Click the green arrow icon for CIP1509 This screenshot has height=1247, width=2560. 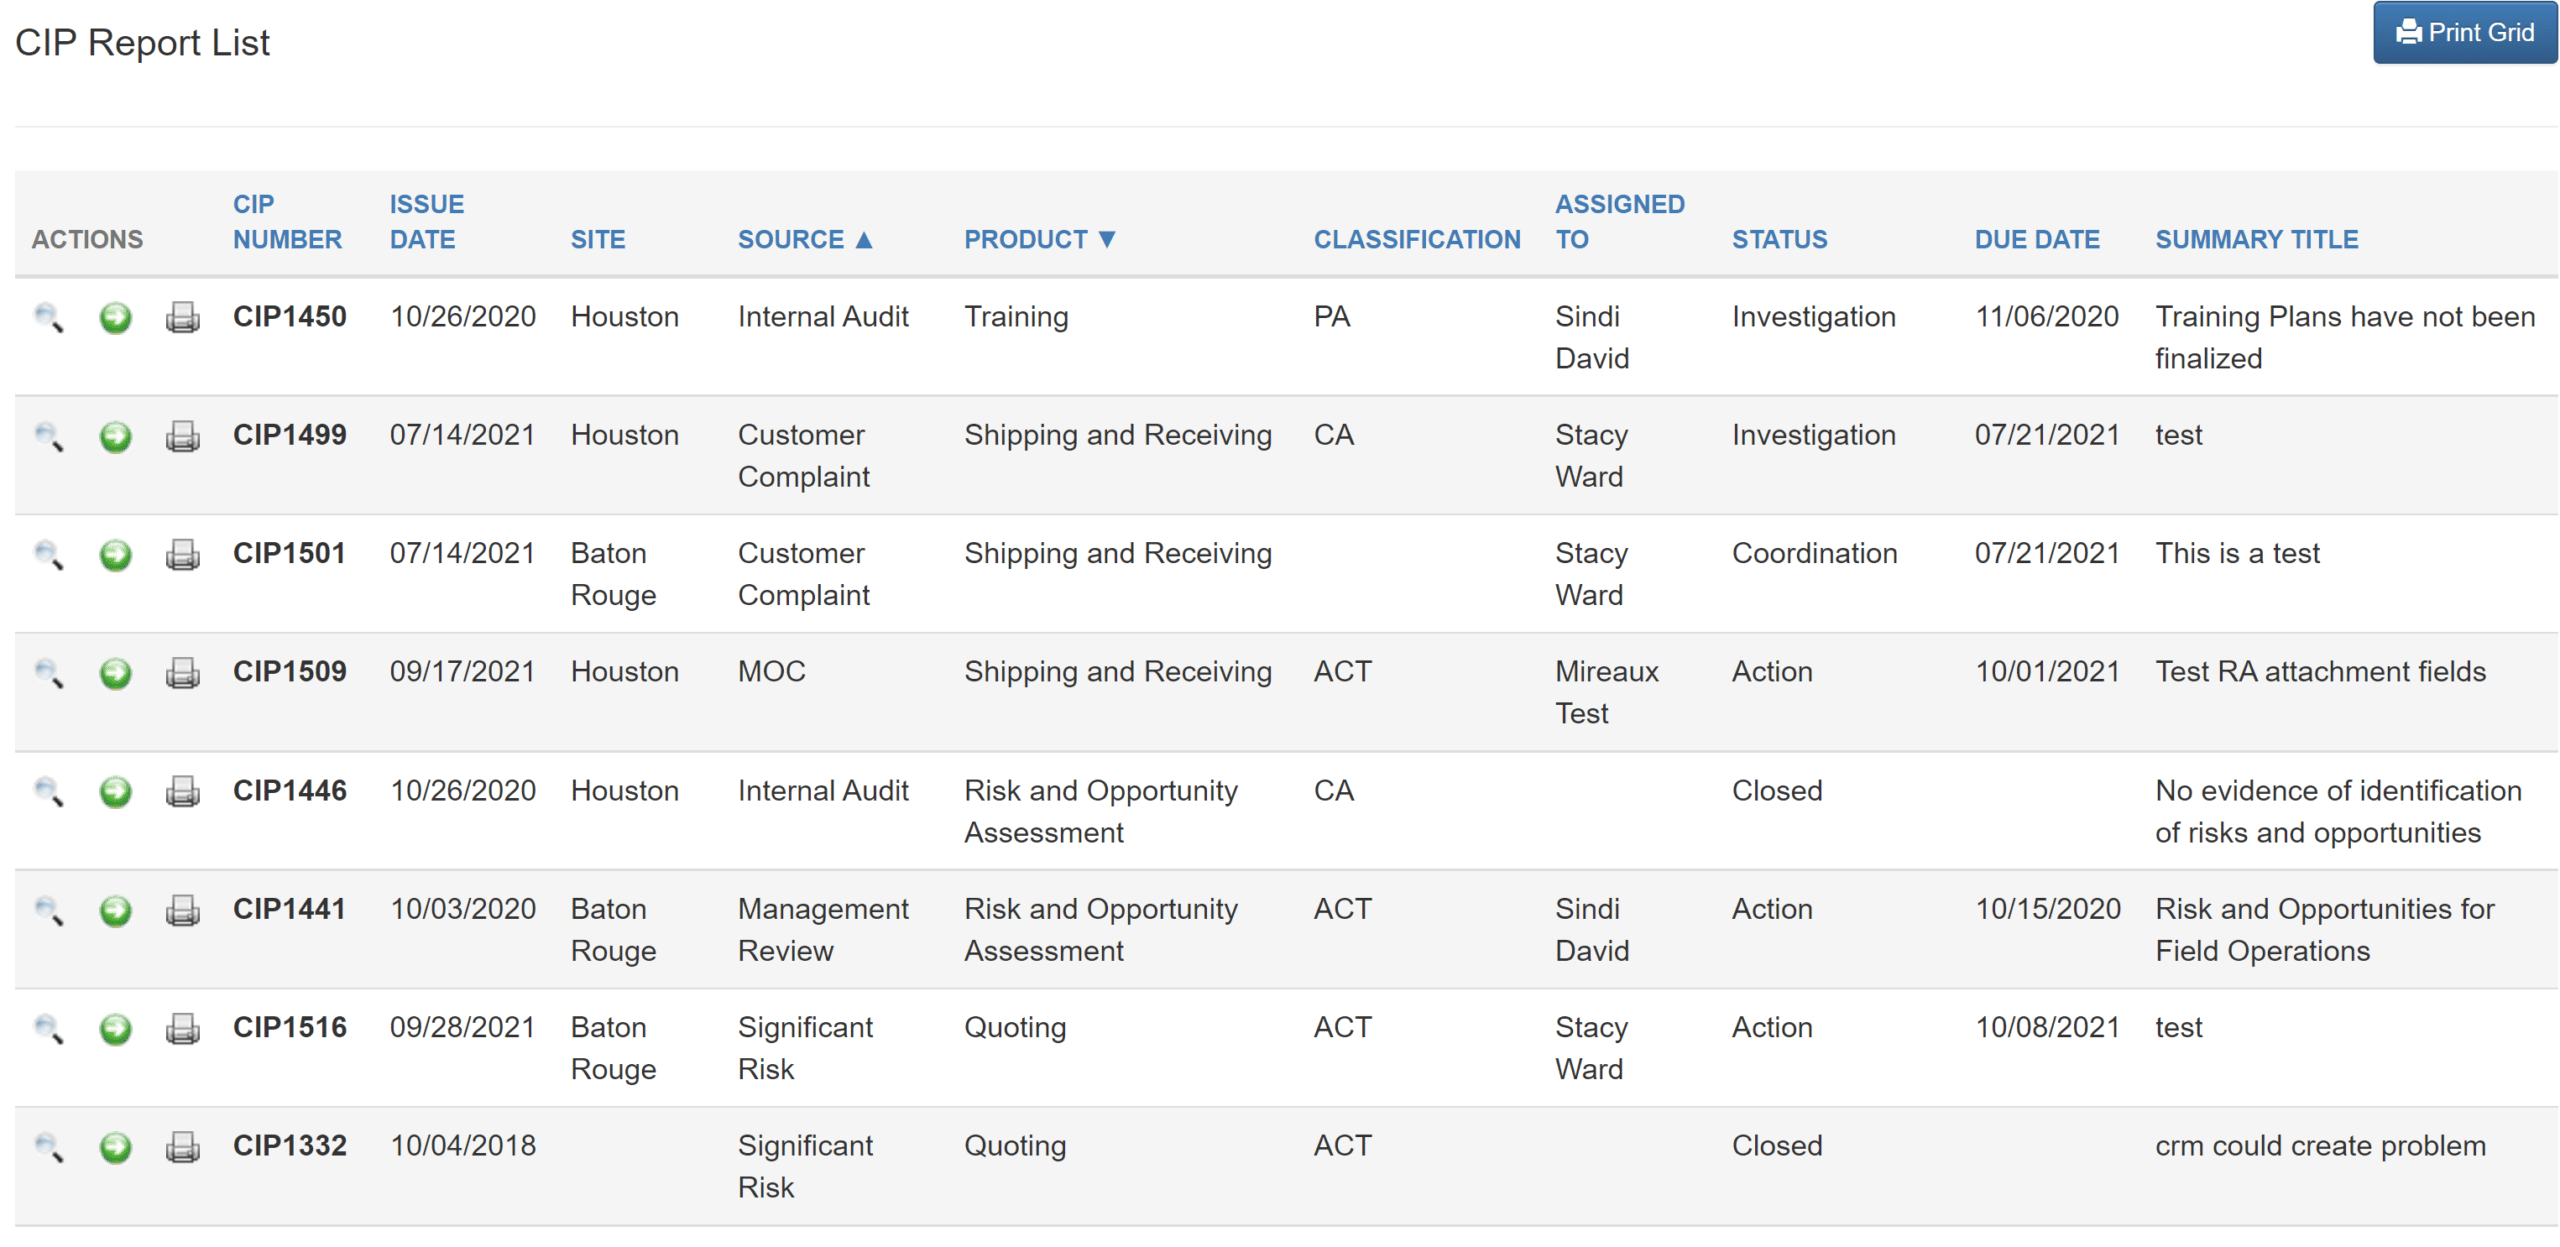[x=115, y=673]
